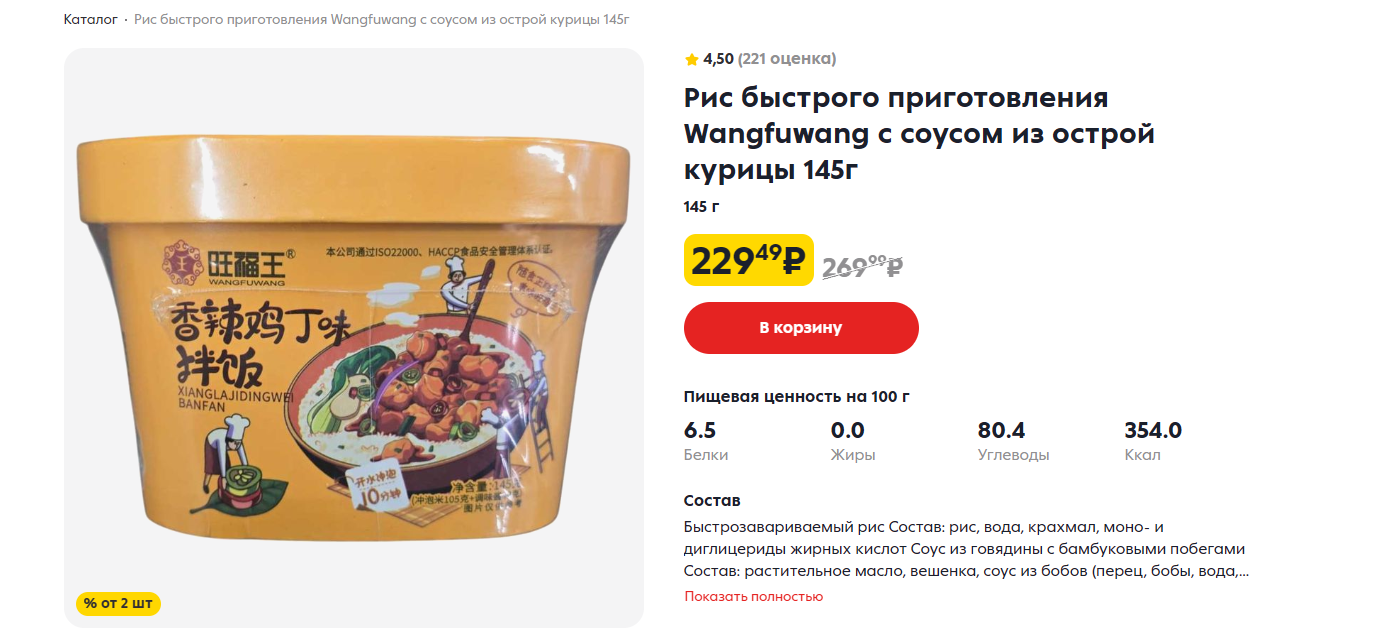Click the 145 г weight label
The width and height of the screenshot is (1373, 637).
click(x=702, y=207)
